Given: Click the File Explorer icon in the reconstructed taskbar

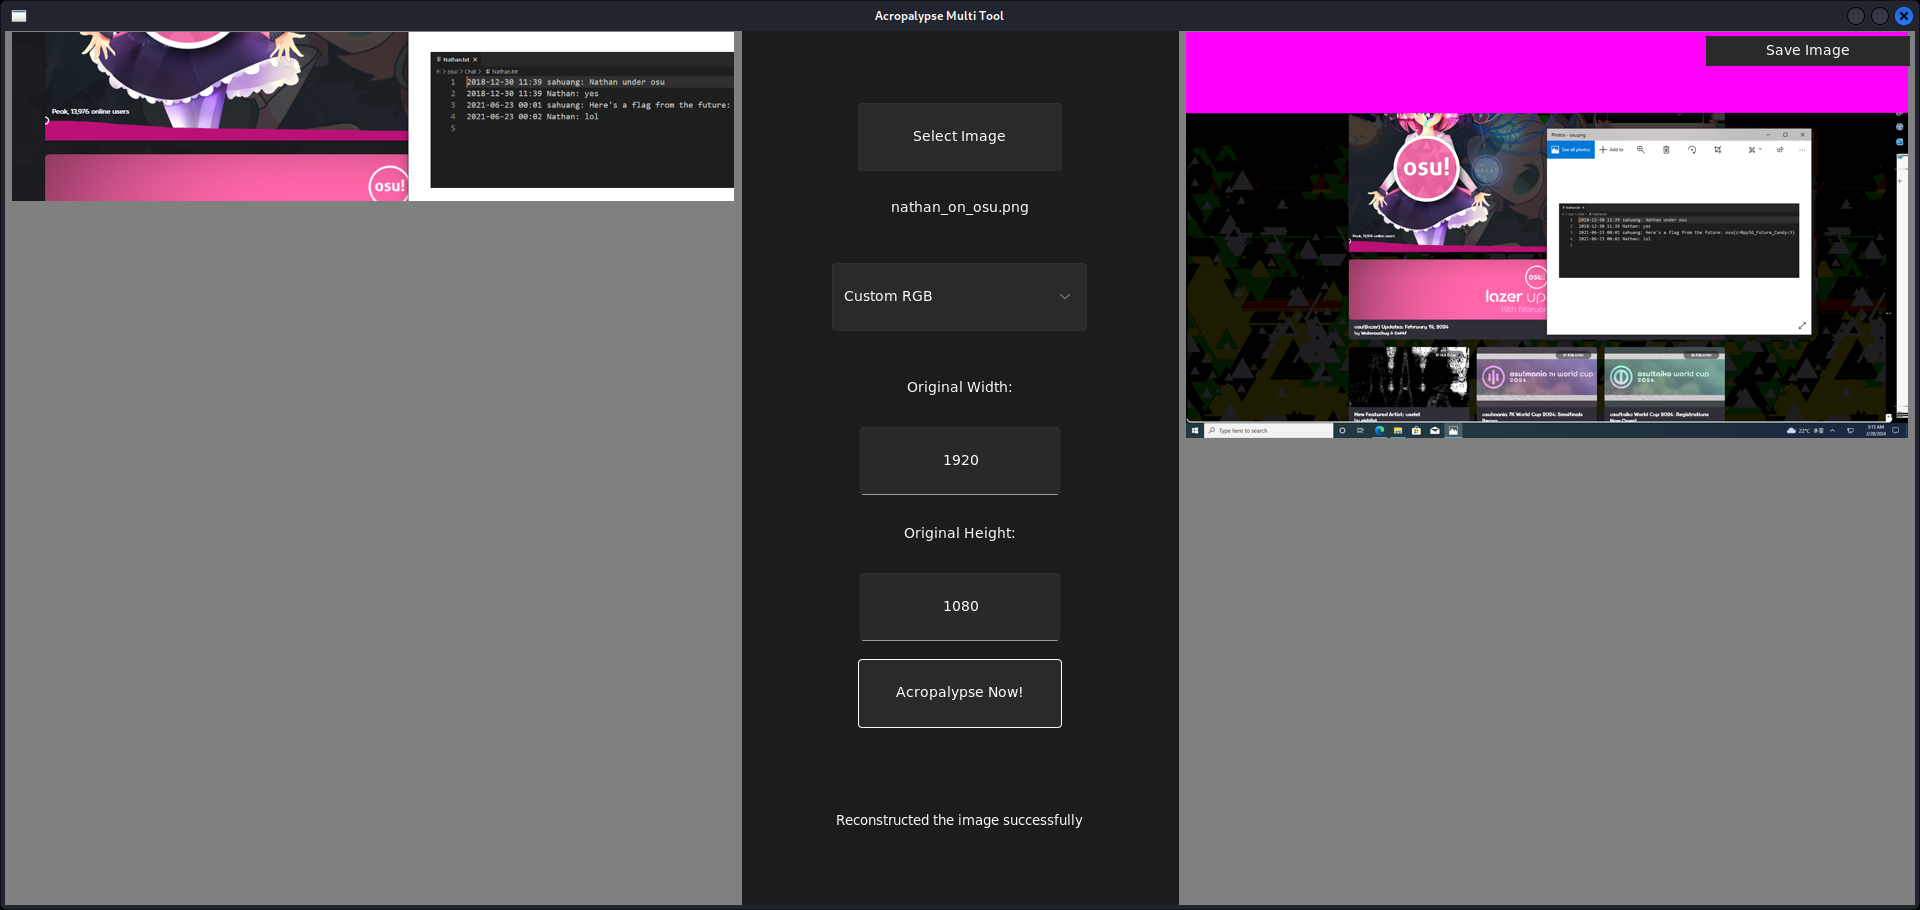Looking at the screenshot, I should point(1397,431).
